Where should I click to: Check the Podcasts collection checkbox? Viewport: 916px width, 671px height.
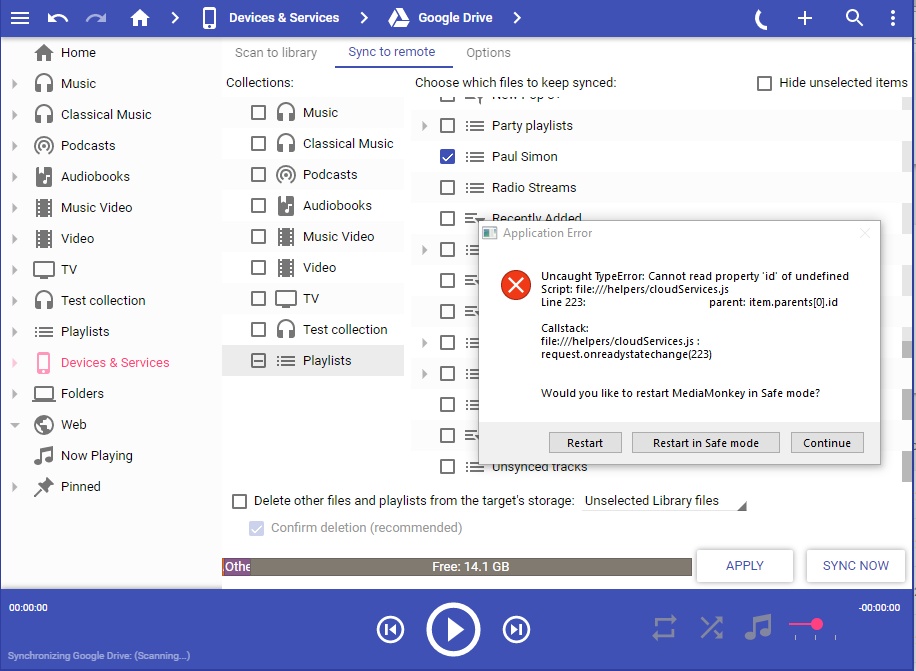point(258,175)
